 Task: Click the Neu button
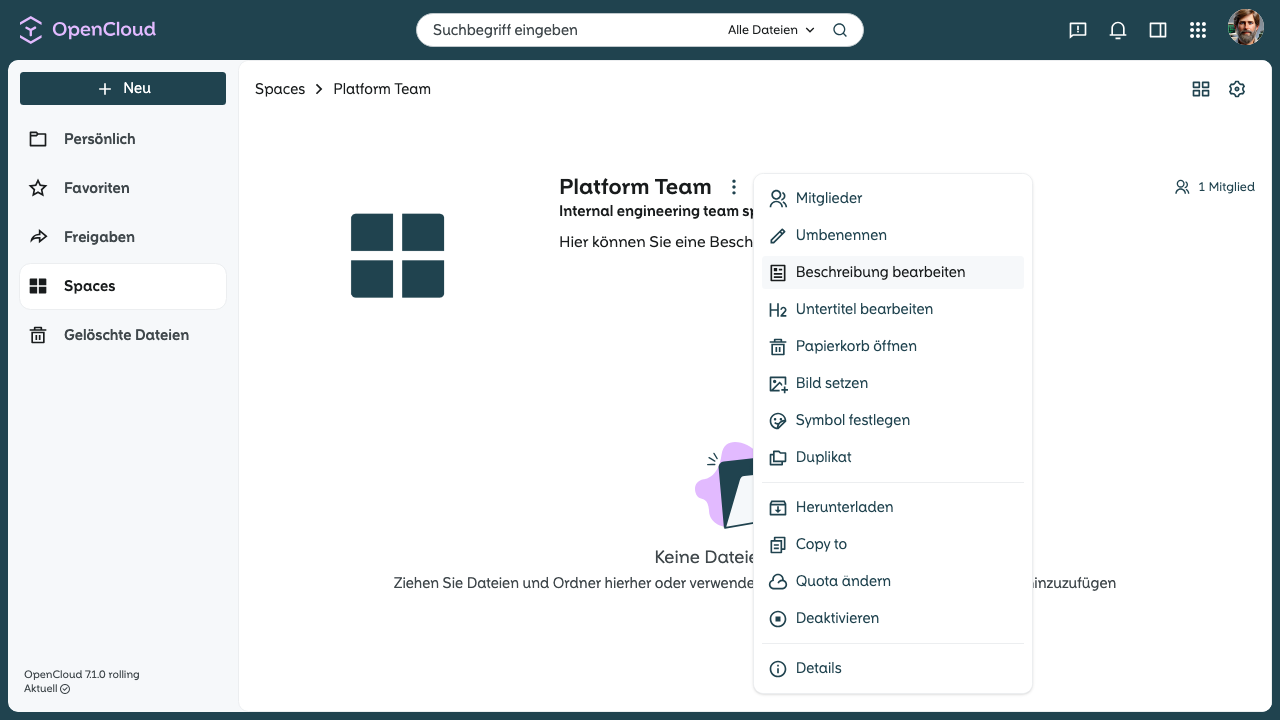click(x=123, y=88)
